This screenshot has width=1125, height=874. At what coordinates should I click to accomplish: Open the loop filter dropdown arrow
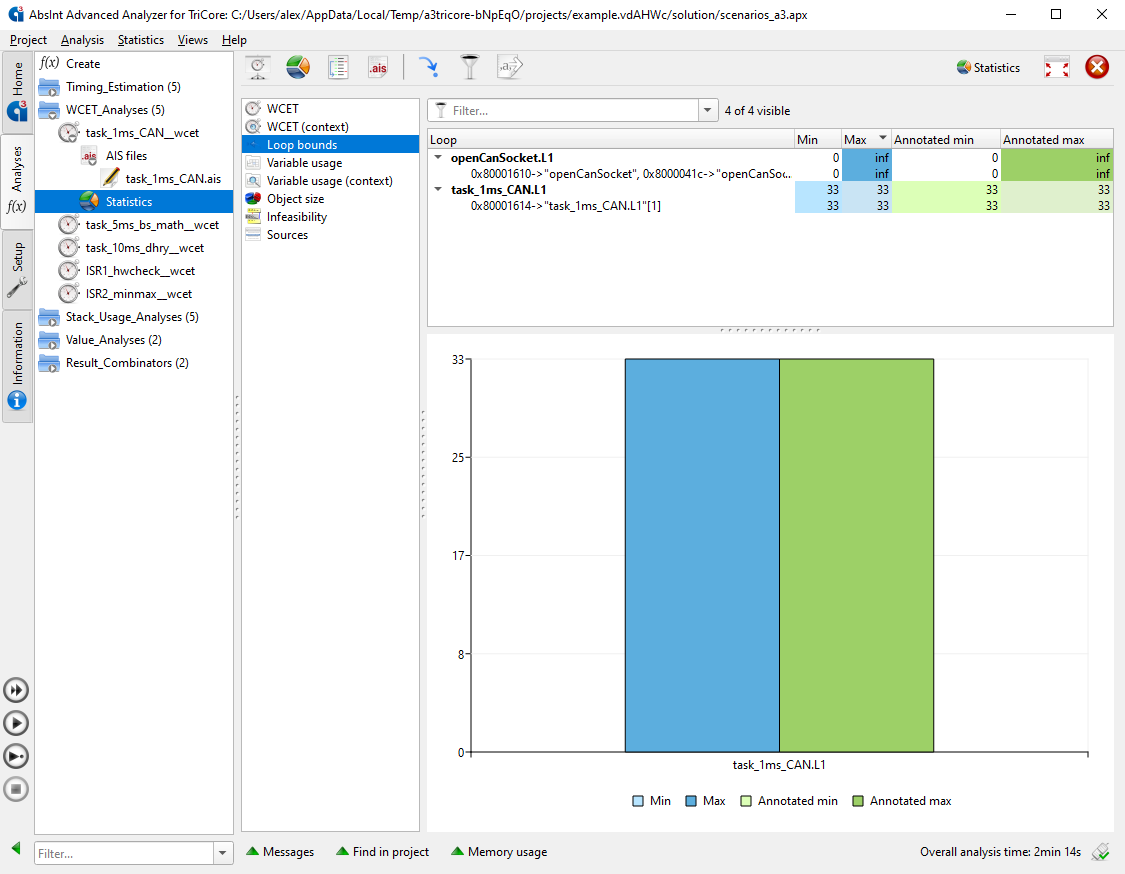[707, 111]
